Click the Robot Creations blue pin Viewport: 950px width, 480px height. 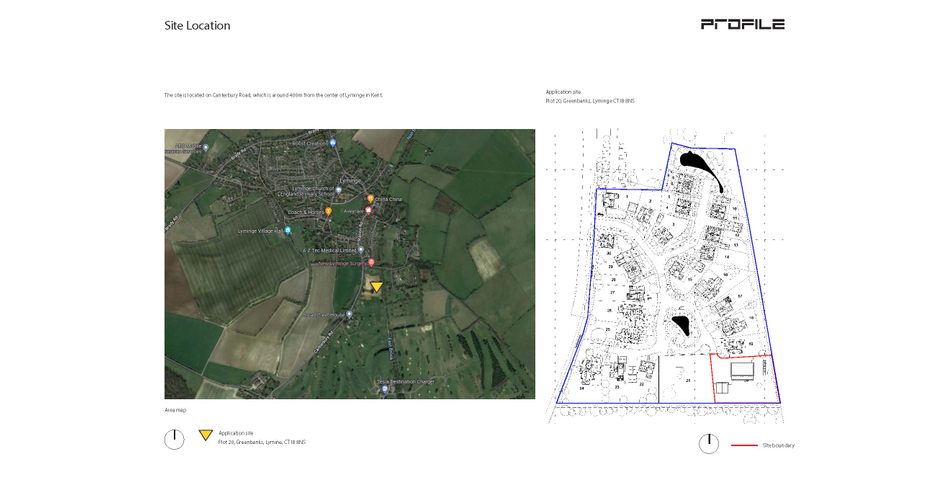click(333, 142)
